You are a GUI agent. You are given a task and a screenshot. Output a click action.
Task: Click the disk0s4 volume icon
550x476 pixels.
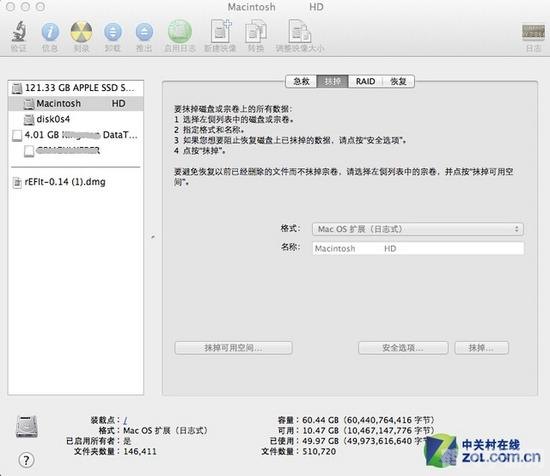coord(29,120)
